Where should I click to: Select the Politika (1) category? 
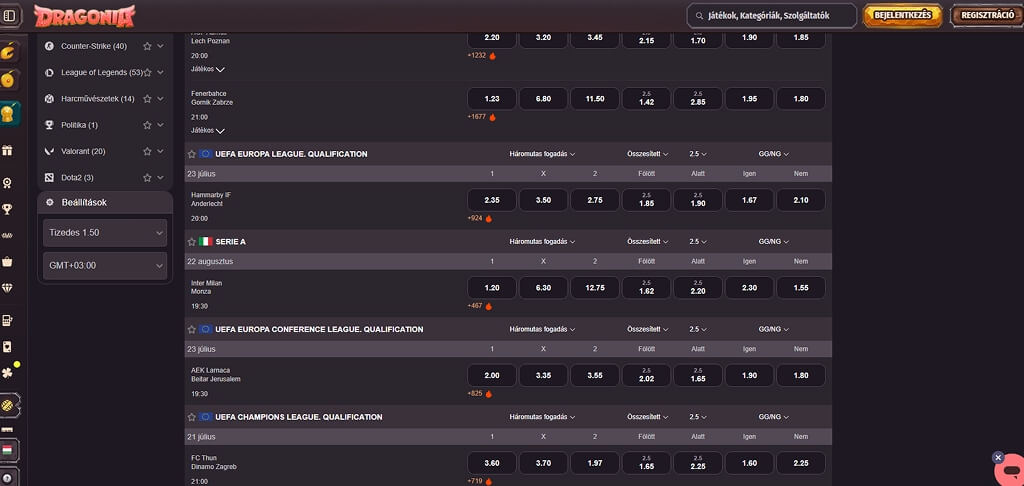[x=80, y=125]
